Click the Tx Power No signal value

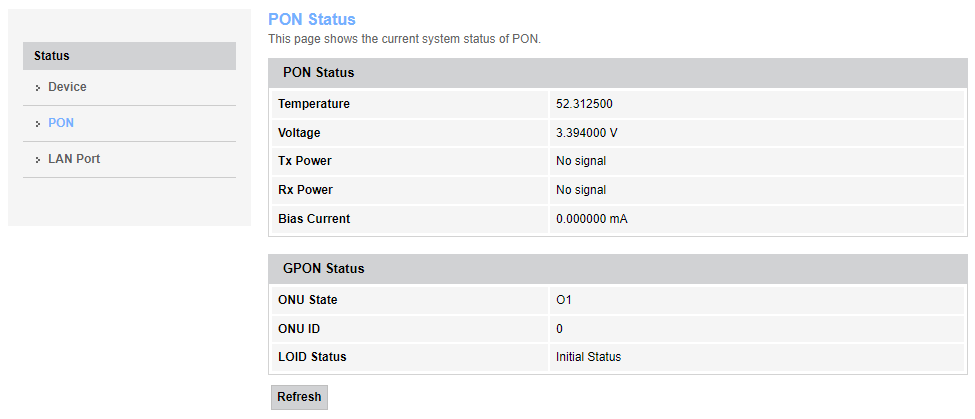581,161
